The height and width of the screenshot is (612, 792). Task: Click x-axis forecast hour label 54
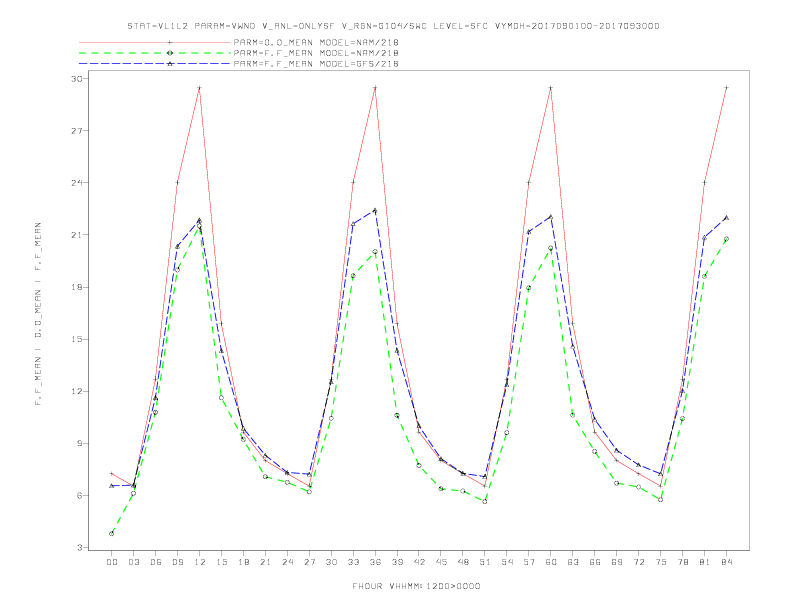pos(507,562)
